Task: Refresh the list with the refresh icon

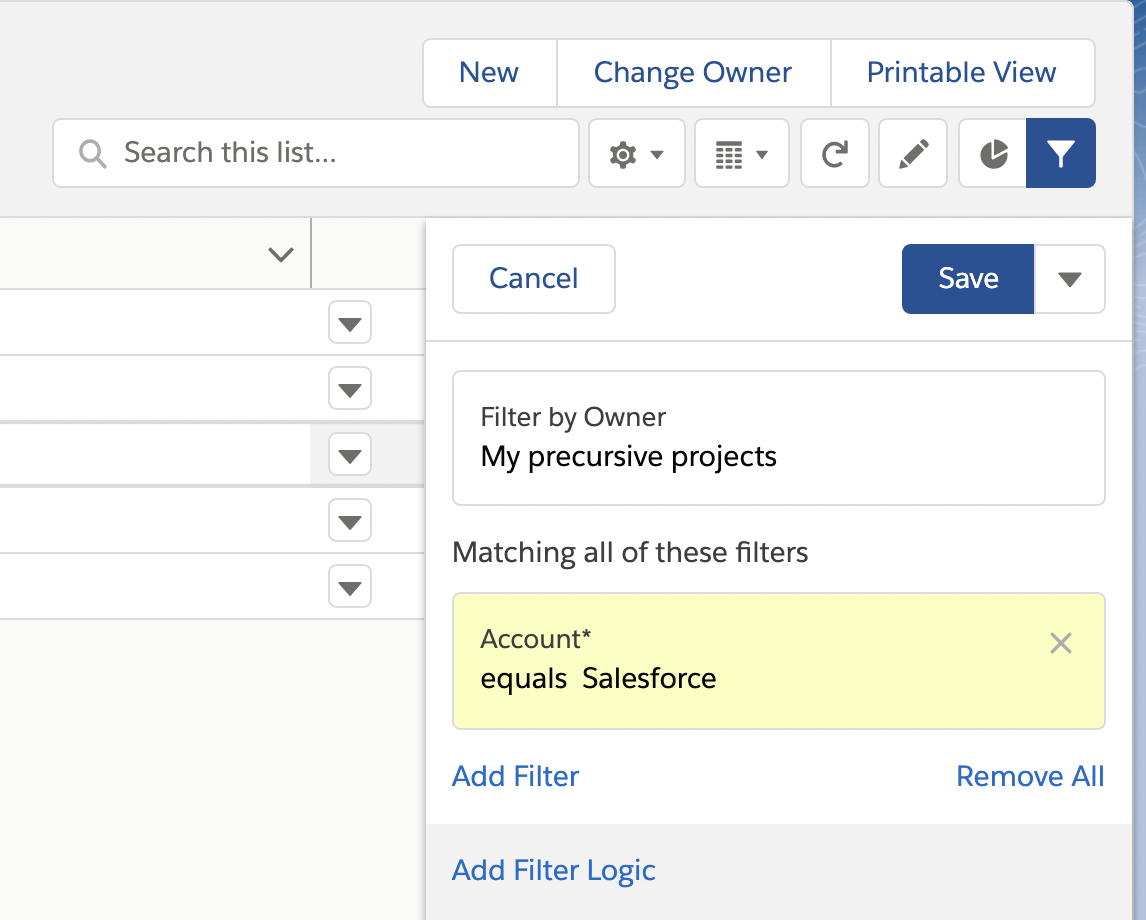Action: click(x=835, y=153)
